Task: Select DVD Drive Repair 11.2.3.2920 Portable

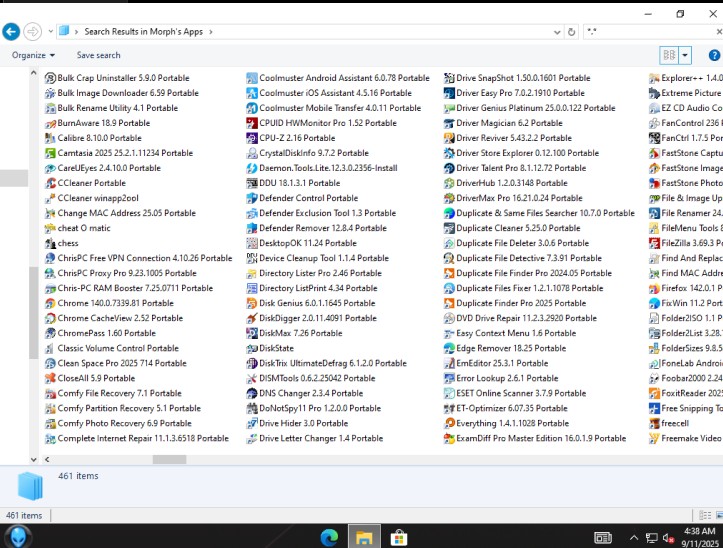Action: click(x=520, y=318)
